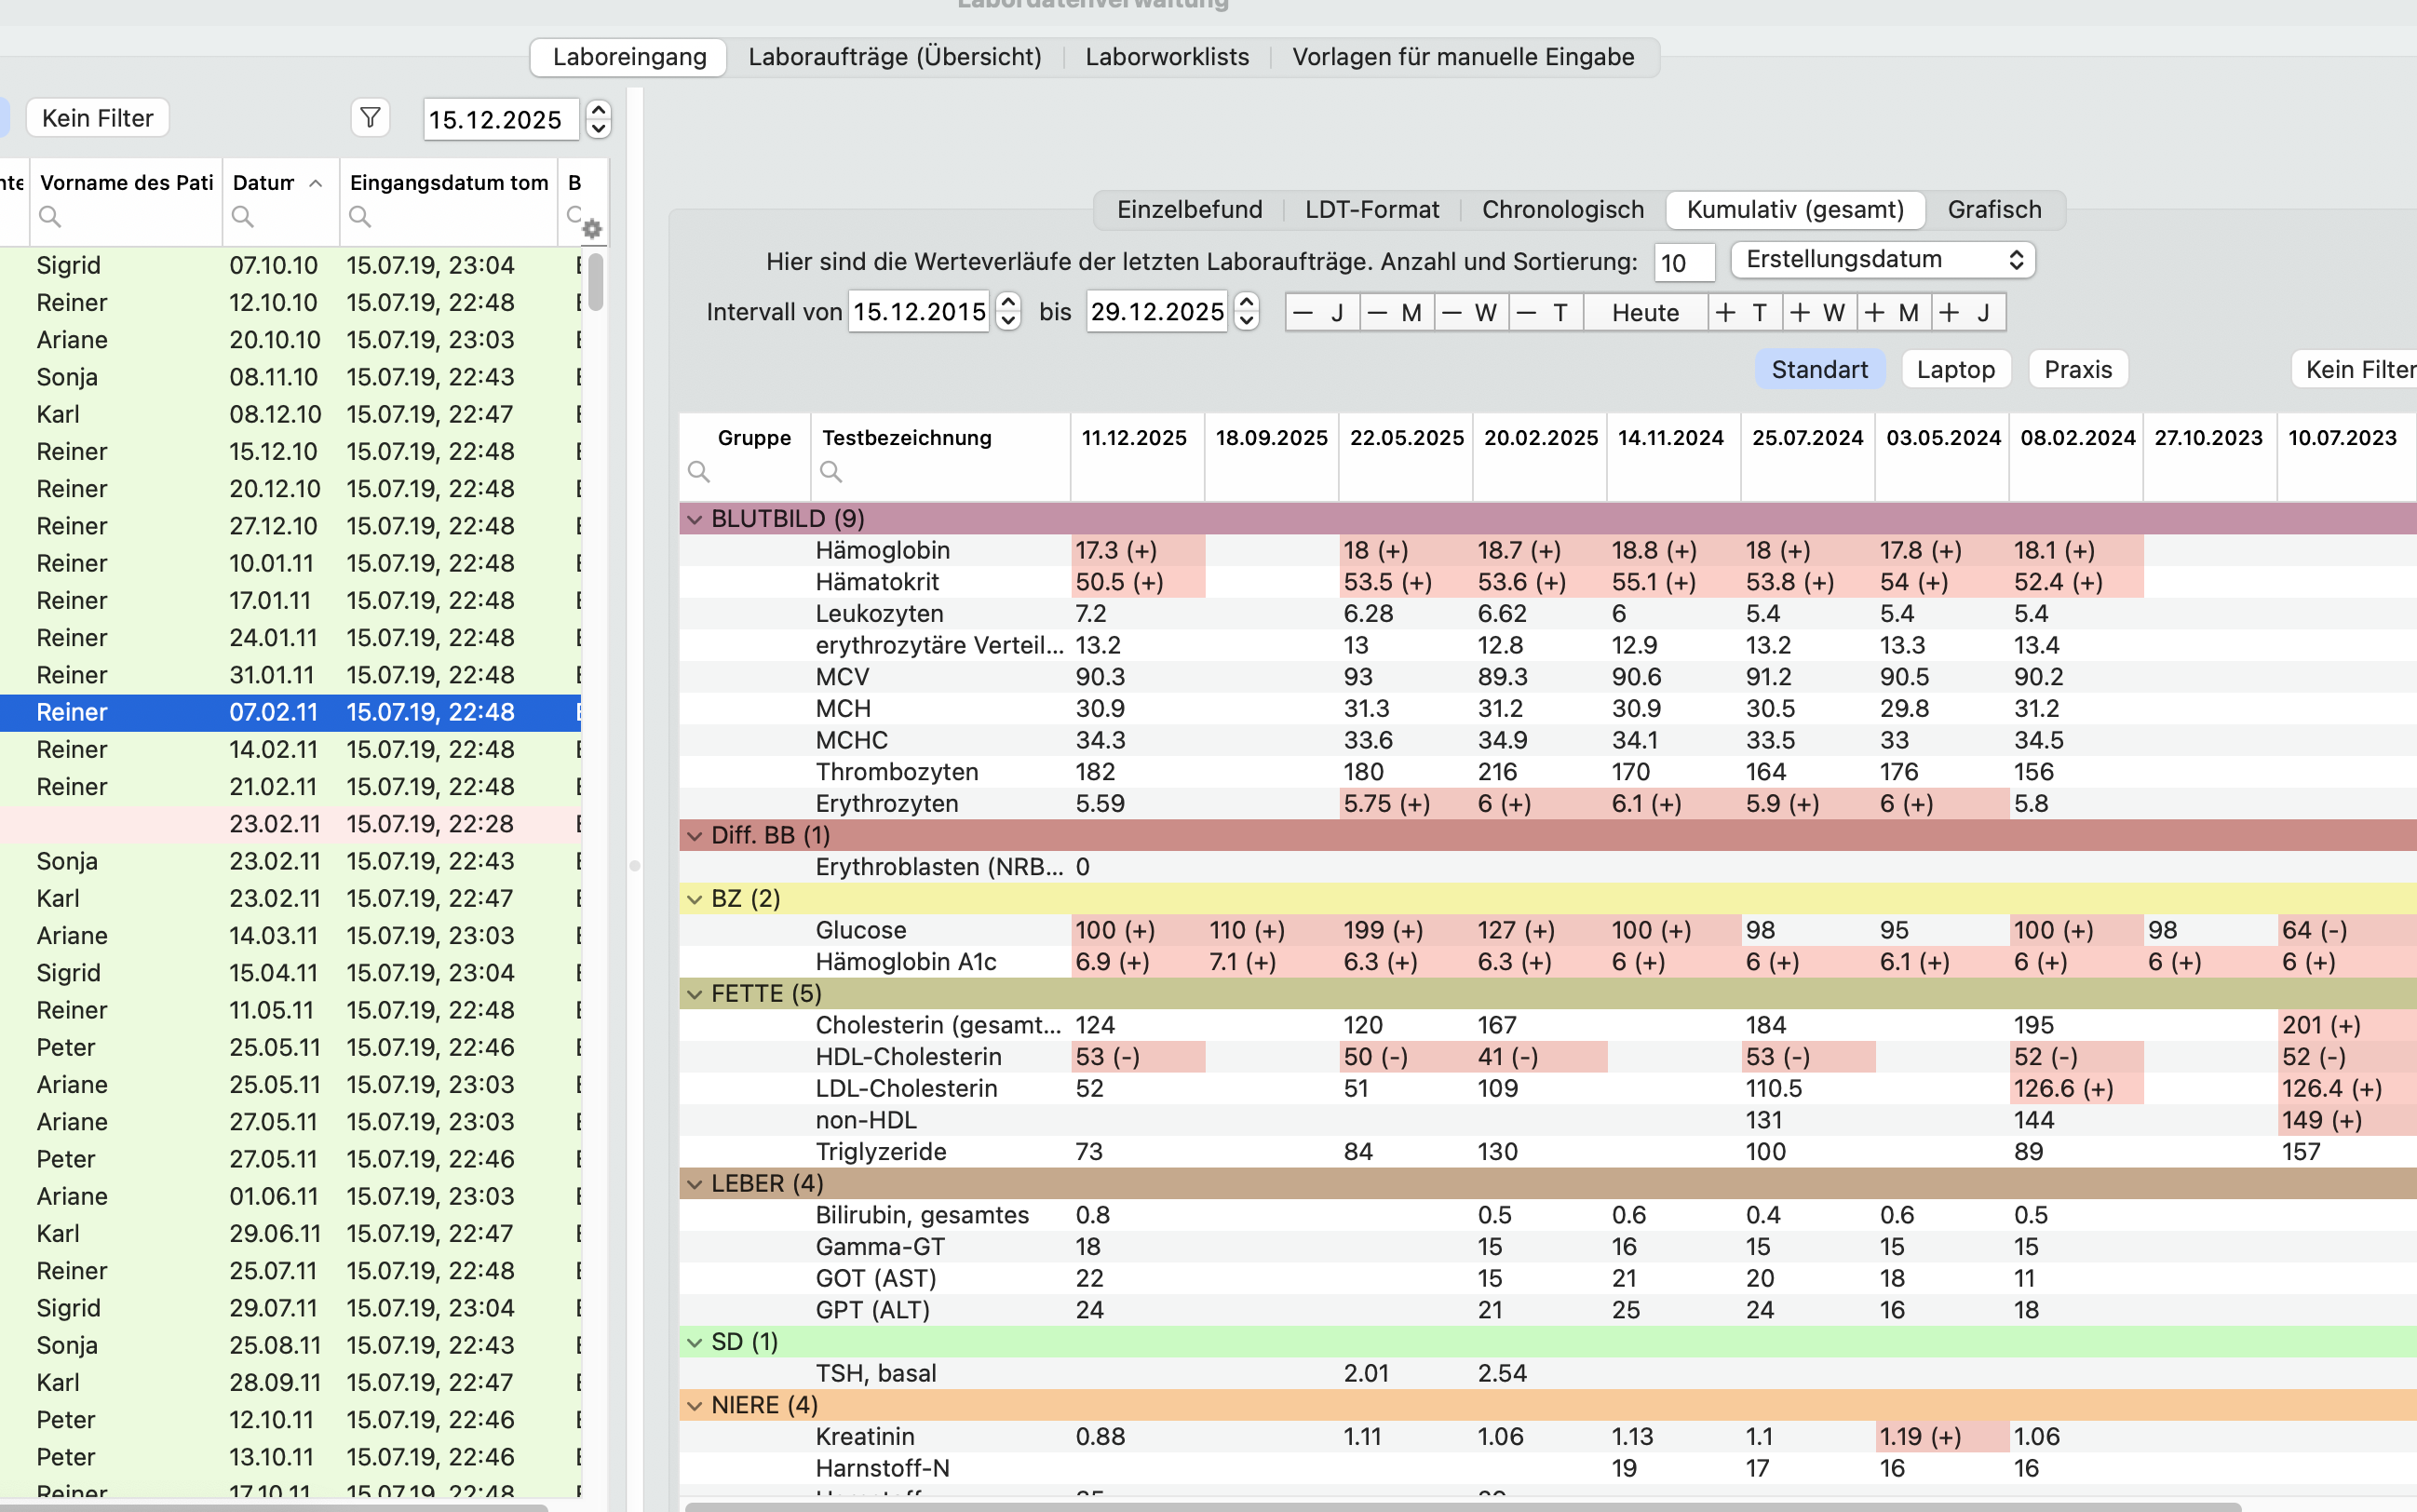Click the Heute interval button
2417x1512 pixels.
tap(1645, 312)
